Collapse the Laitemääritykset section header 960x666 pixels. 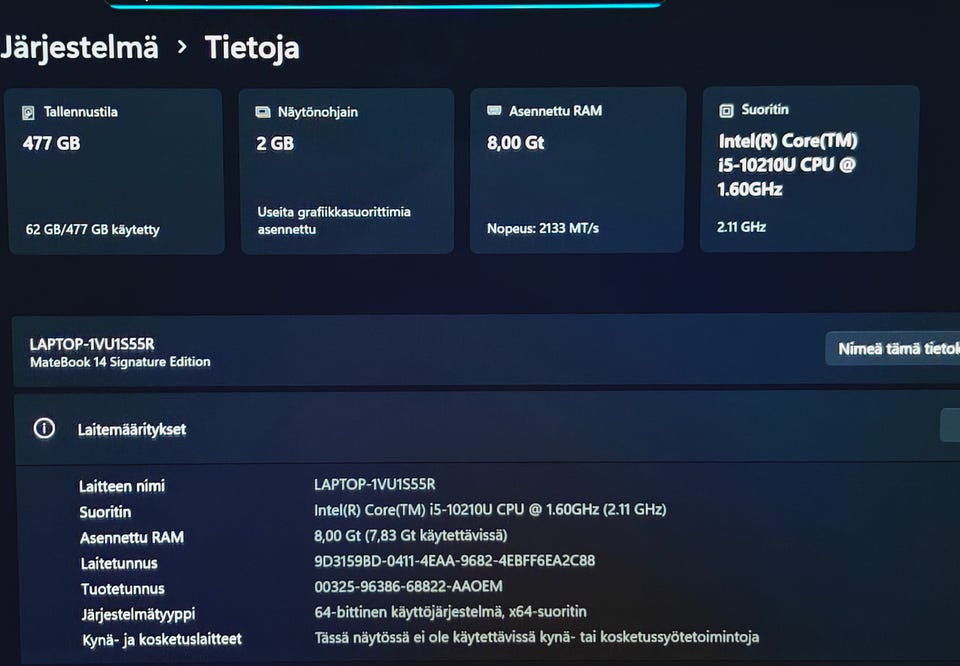[487, 428]
